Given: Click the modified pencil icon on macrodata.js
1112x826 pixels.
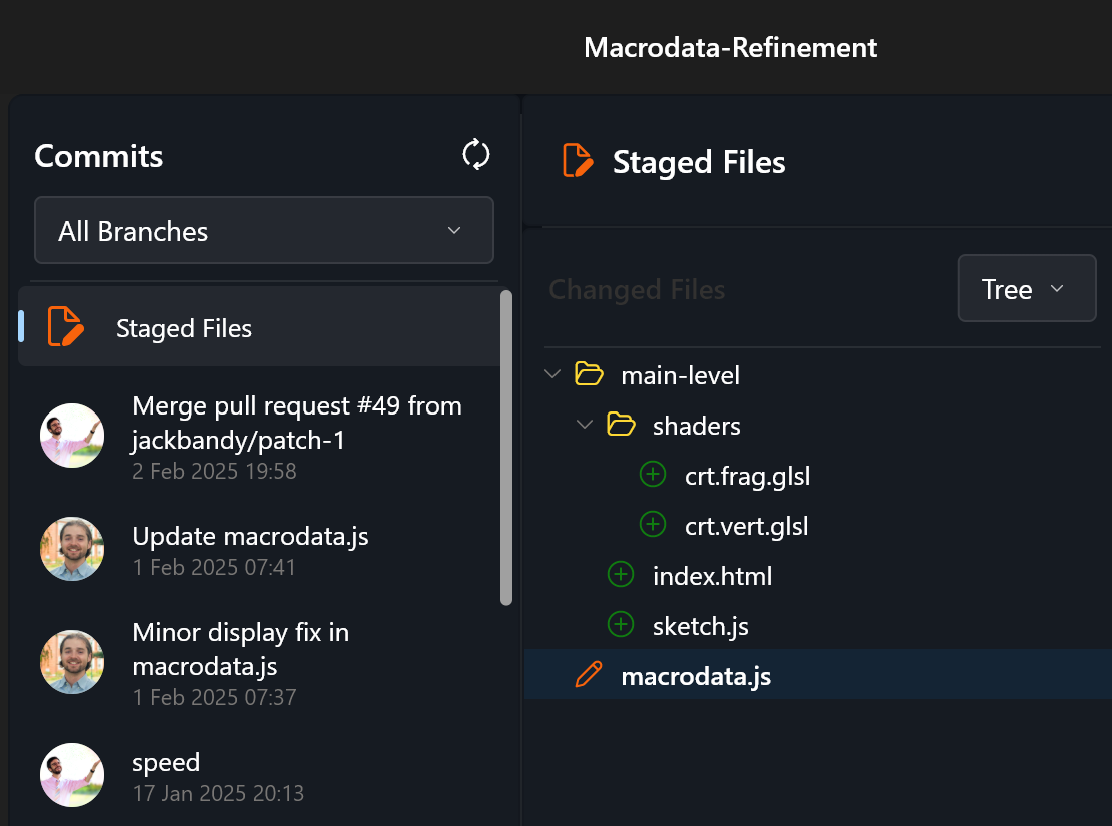Looking at the screenshot, I should [x=588, y=675].
